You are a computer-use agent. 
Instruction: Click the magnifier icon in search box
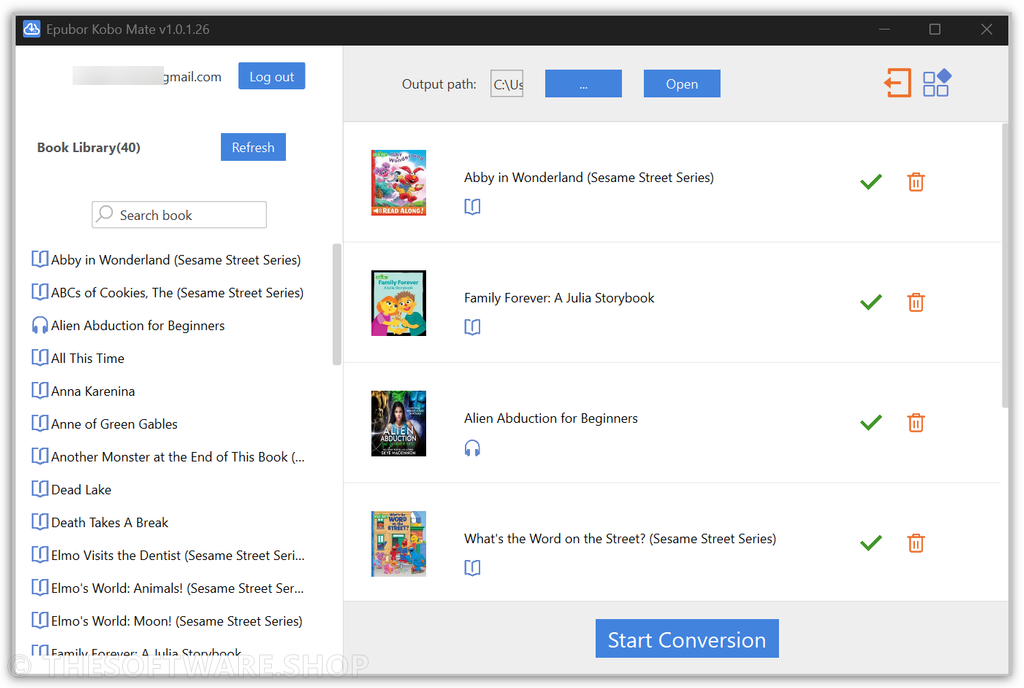[x=104, y=214]
